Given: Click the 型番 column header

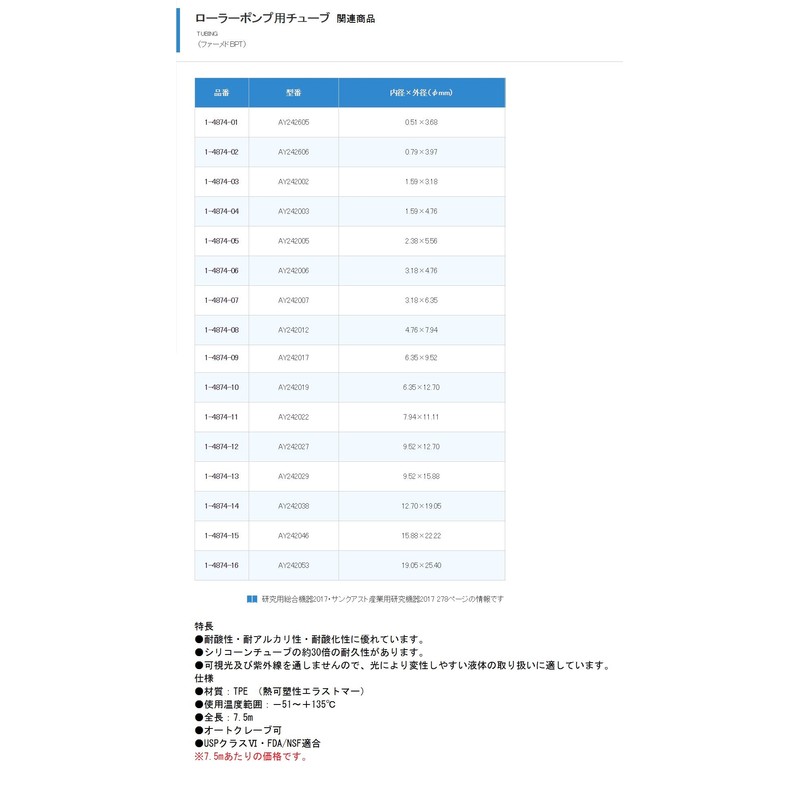Looking at the screenshot, I should (293, 92).
